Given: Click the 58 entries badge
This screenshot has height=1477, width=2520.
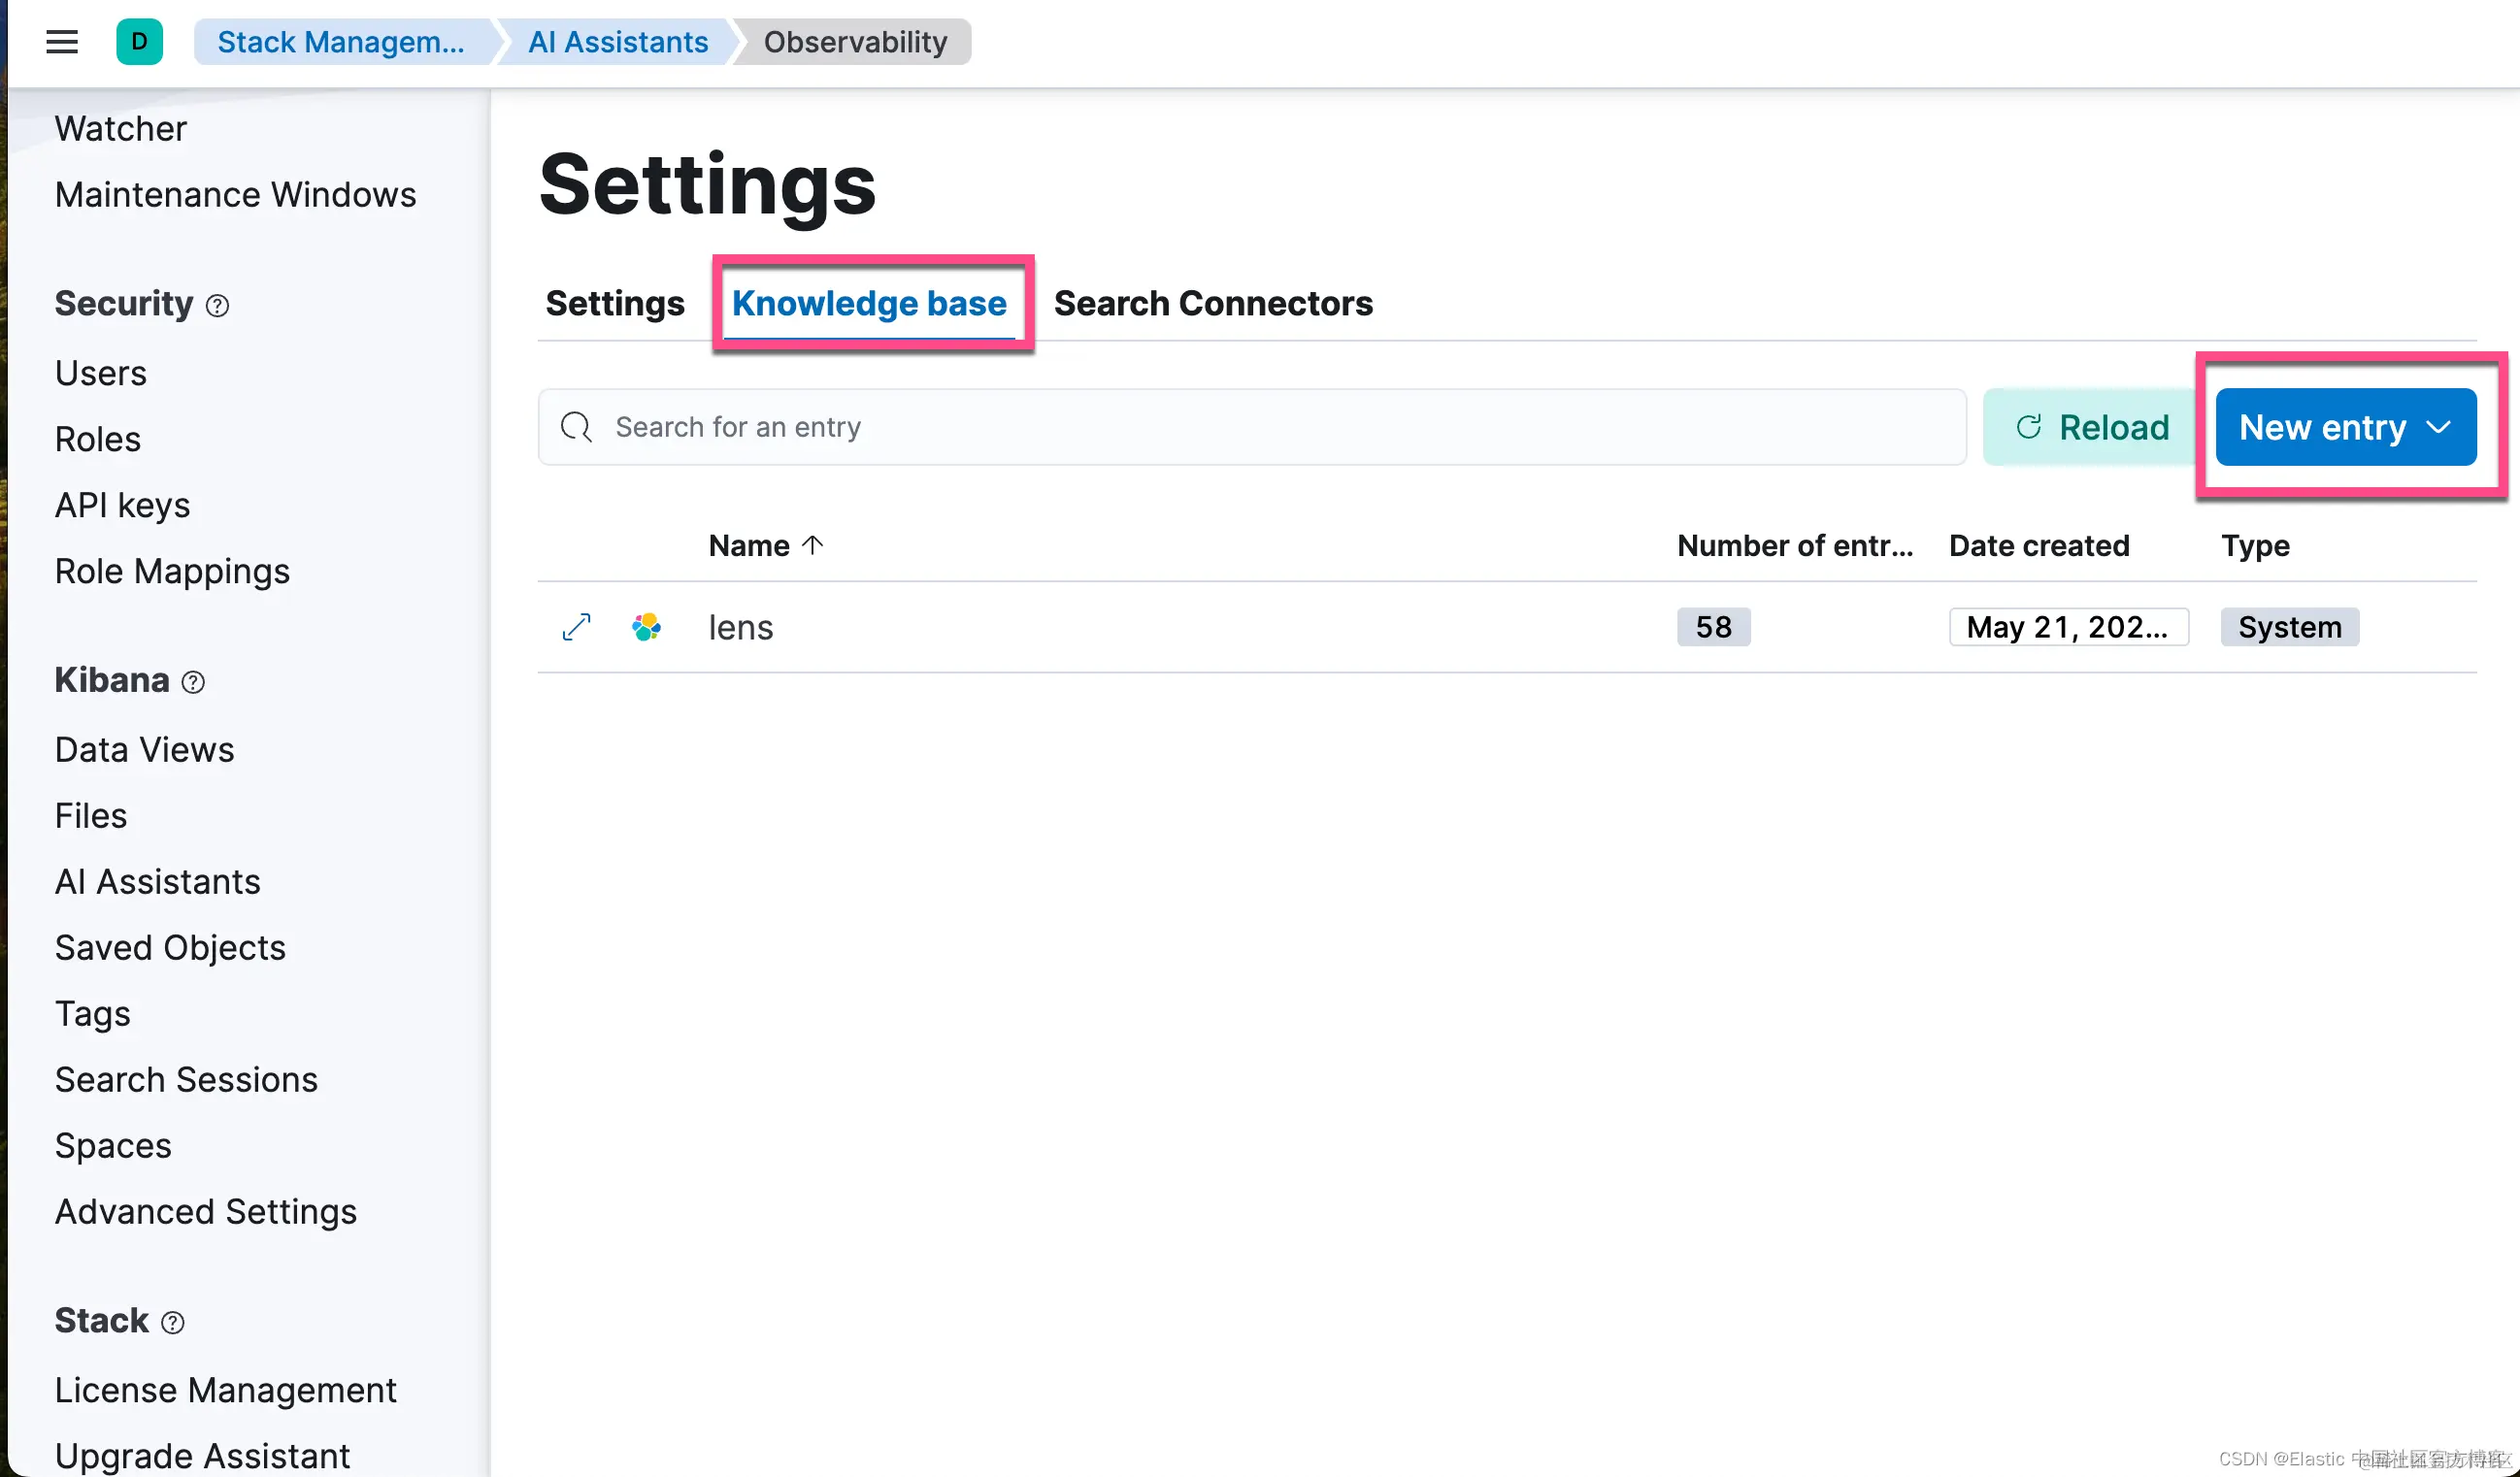Looking at the screenshot, I should (x=1713, y=627).
